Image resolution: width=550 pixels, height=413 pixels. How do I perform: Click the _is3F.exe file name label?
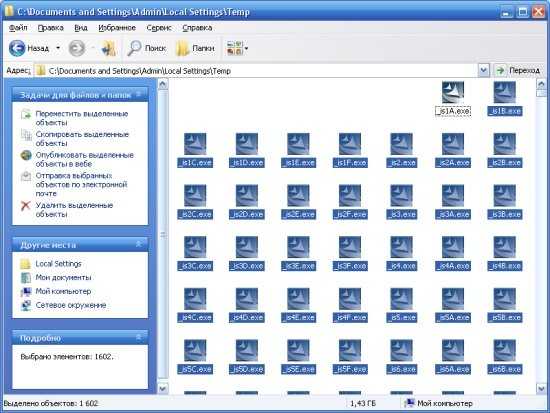point(350,266)
